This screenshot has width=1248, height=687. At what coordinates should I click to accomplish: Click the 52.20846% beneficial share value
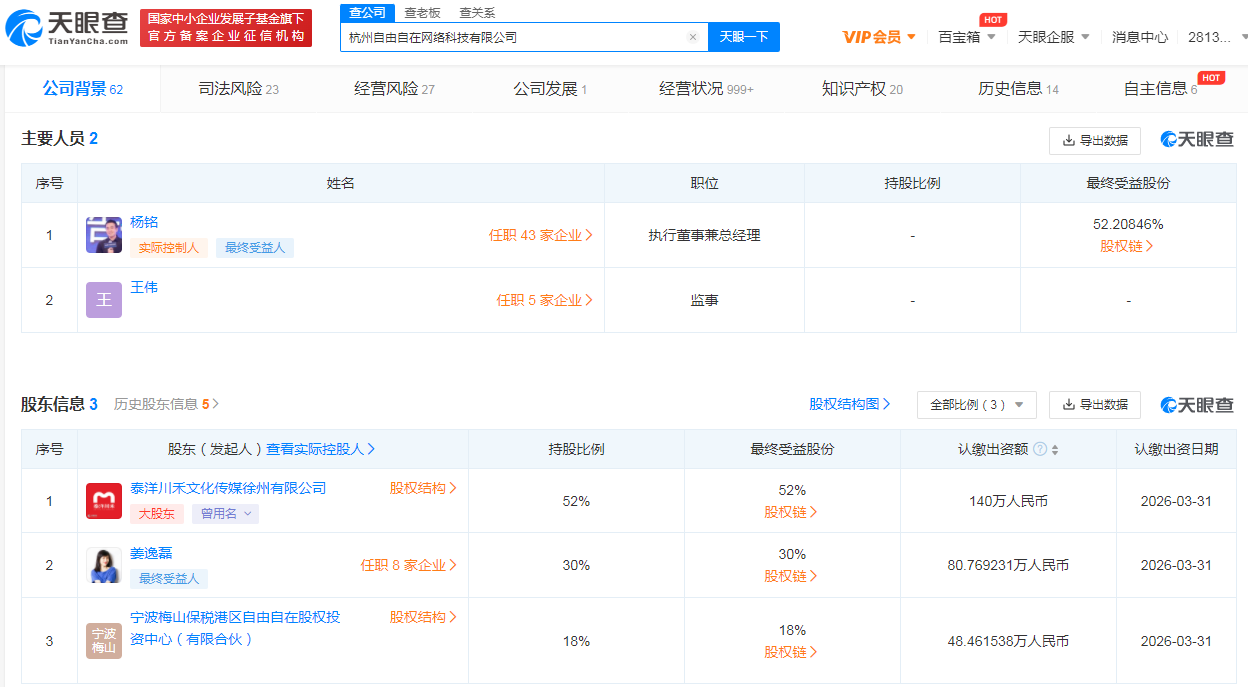[x=1128, y=224]
